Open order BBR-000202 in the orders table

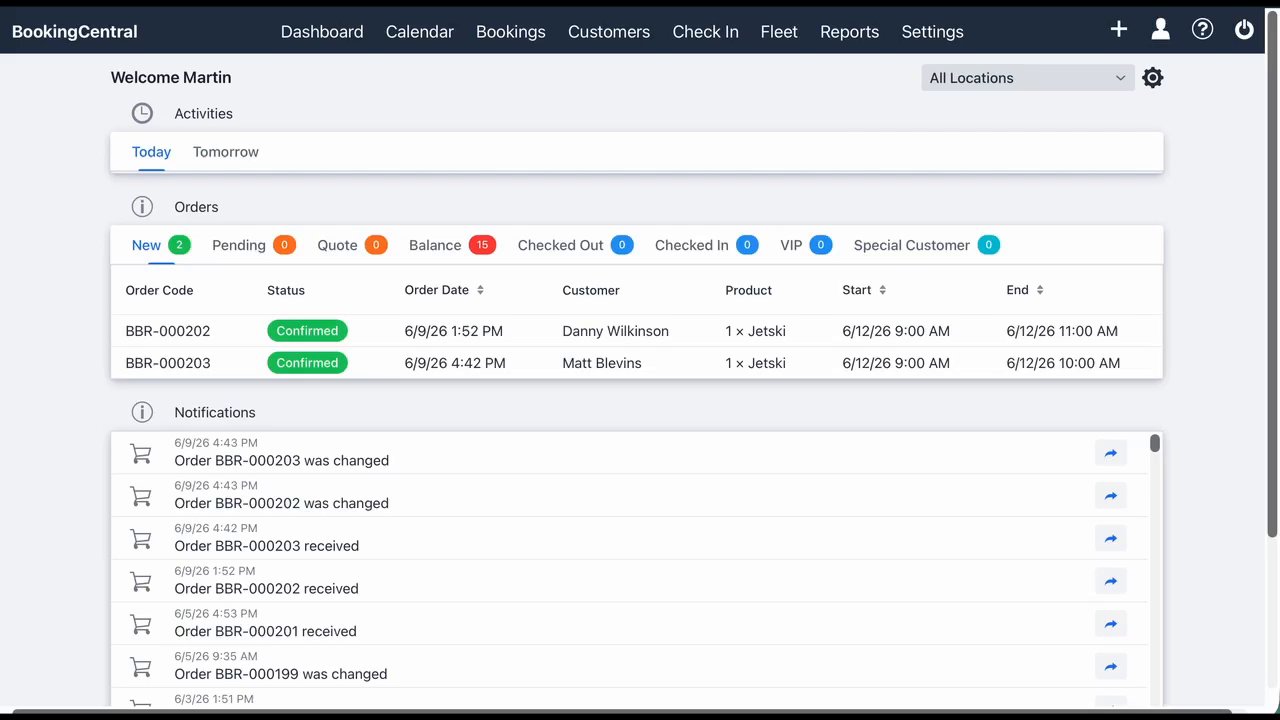(168, 331)
